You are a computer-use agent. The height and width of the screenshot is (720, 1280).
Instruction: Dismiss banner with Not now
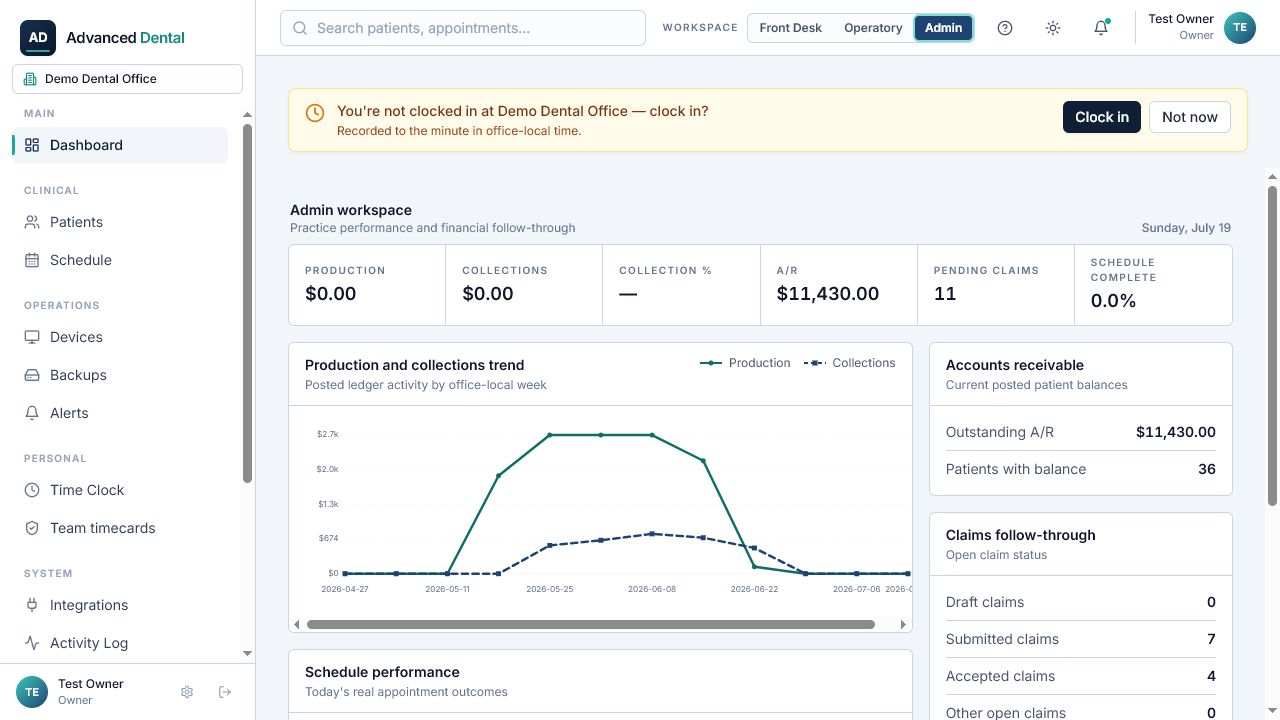(x=1190, y=117)
